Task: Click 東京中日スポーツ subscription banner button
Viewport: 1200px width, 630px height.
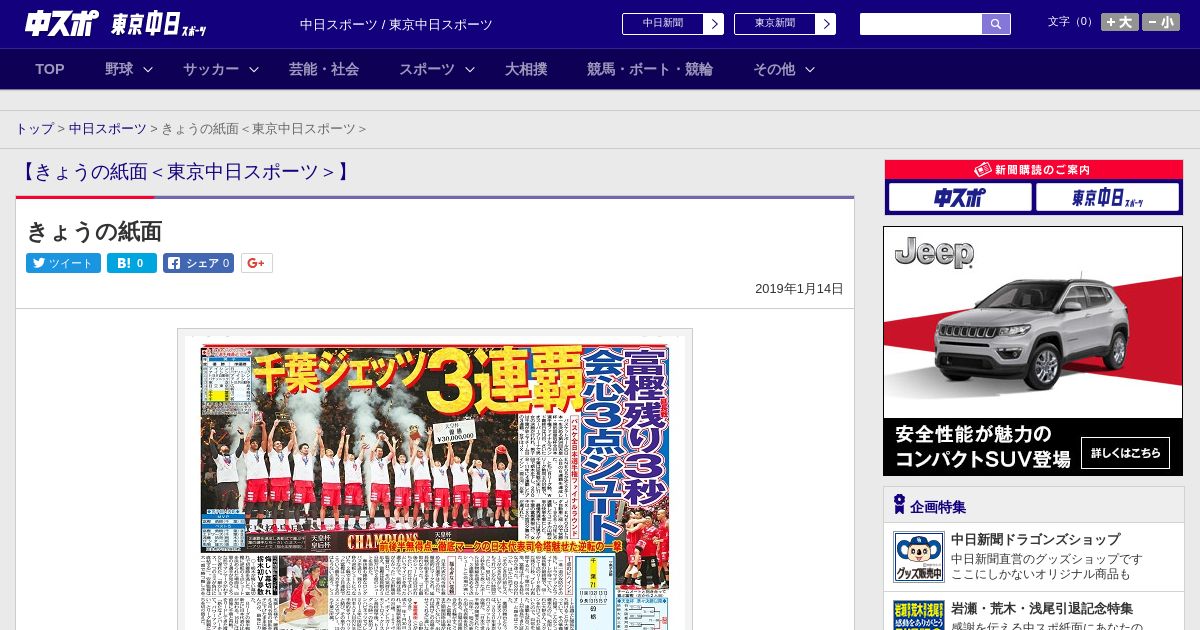Action: coord(1107,197)
